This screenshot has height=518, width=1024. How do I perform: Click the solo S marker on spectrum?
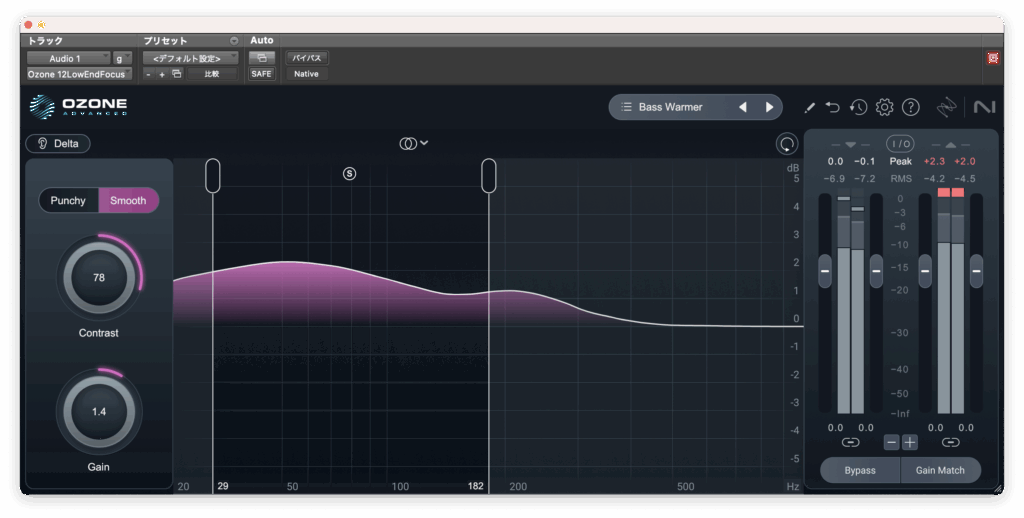(x=349, y=173)
